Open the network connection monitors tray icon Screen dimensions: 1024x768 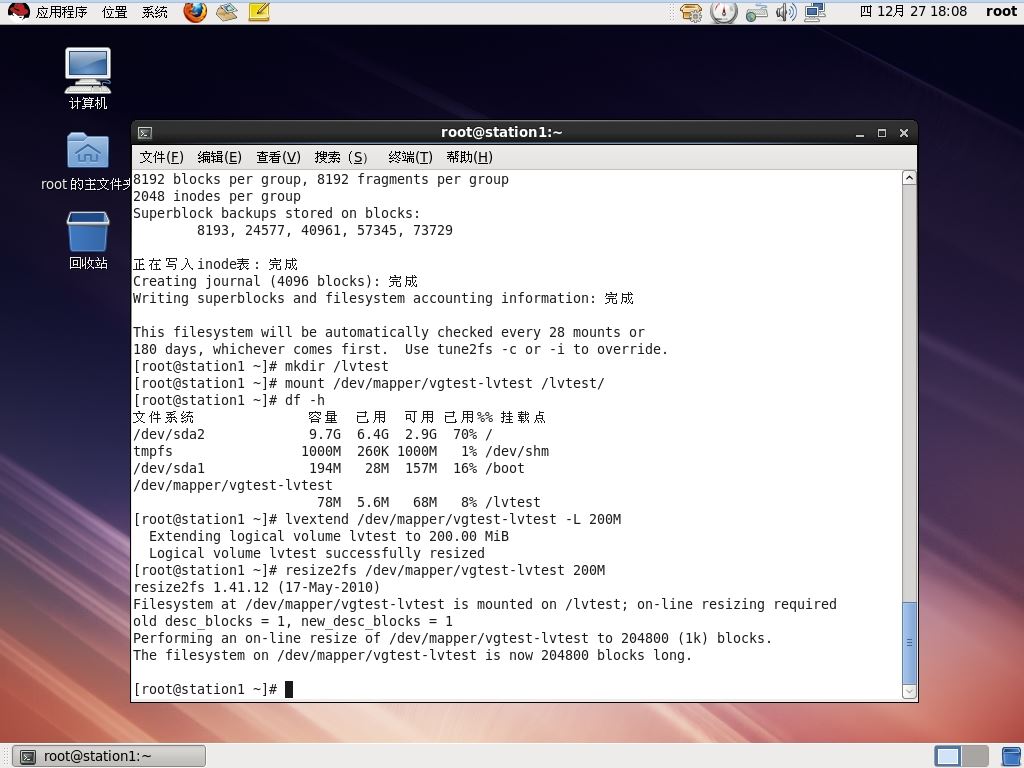tap(815, 12)
